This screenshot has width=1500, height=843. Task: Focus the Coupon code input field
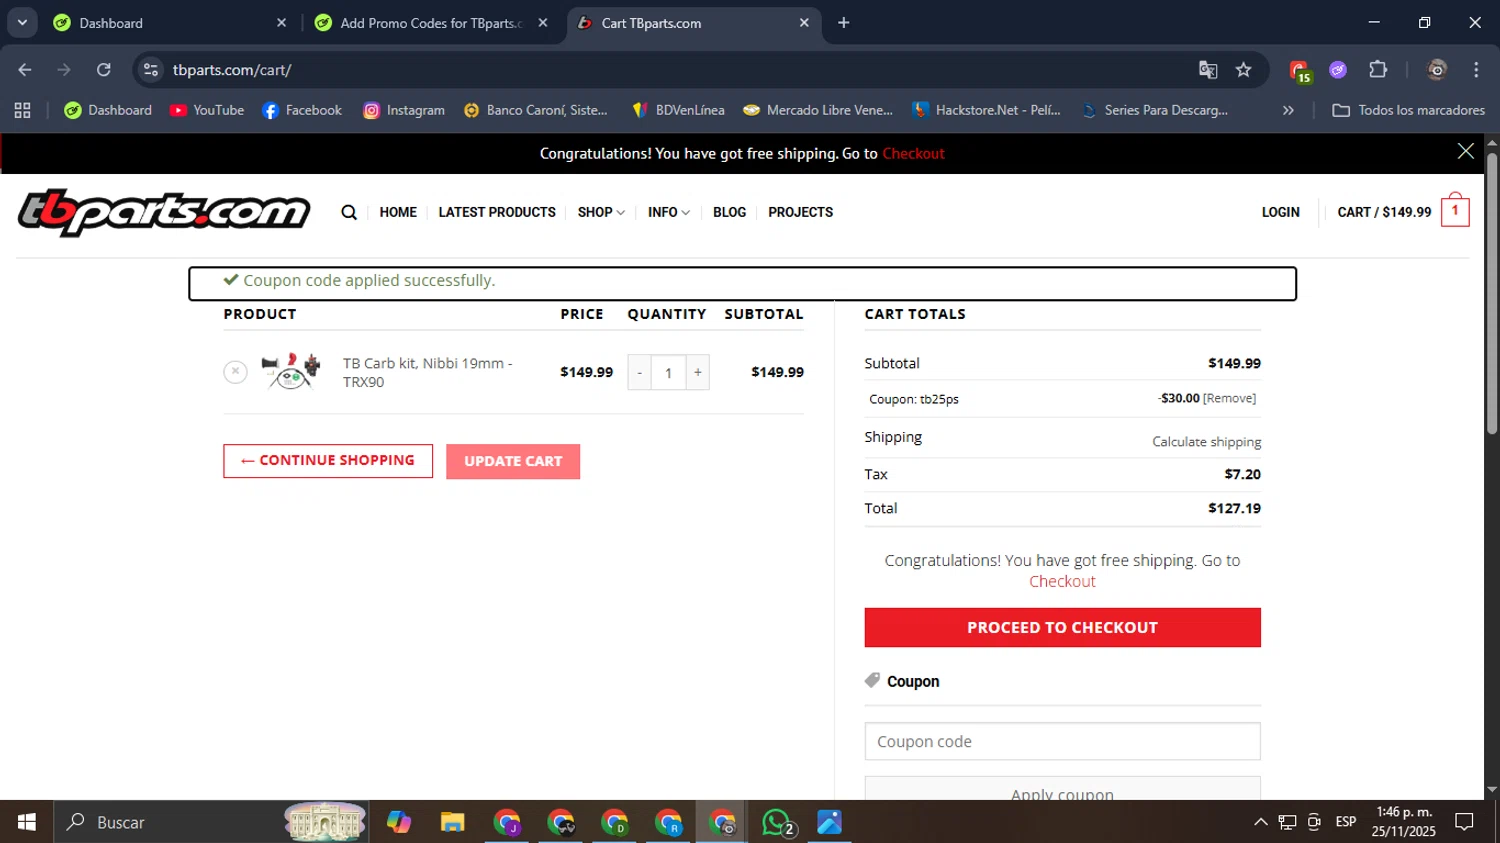click(1062, 741)
